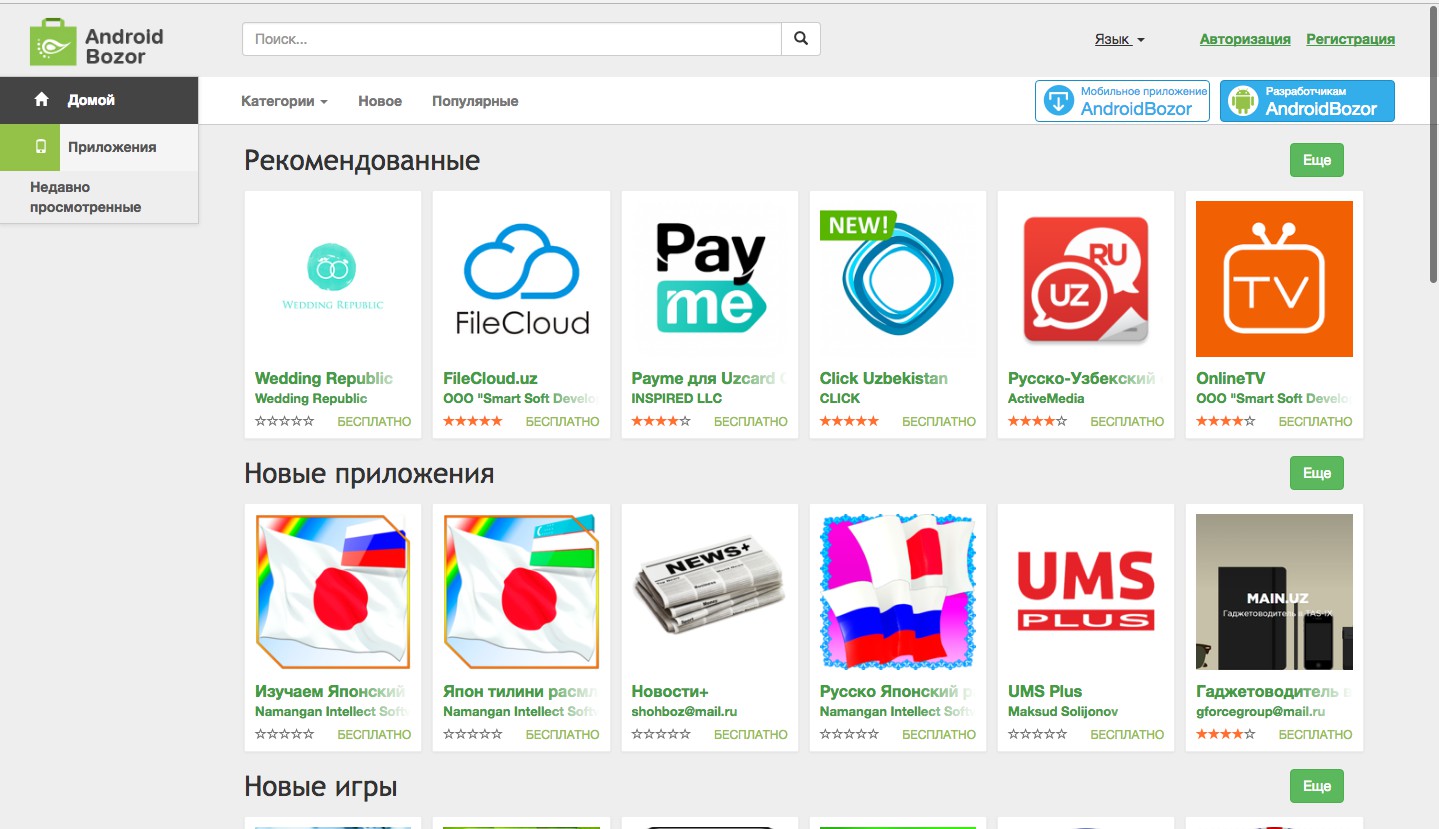Click the search magnifier button
This screenshot has height=829, width=1439.
(x=801, y=39)
